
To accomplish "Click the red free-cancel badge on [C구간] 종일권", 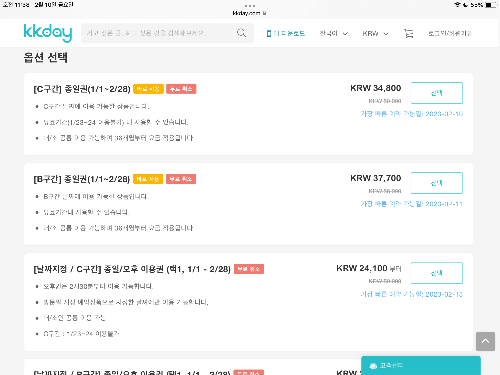I will pyautogui.click(x=181, y=89).
